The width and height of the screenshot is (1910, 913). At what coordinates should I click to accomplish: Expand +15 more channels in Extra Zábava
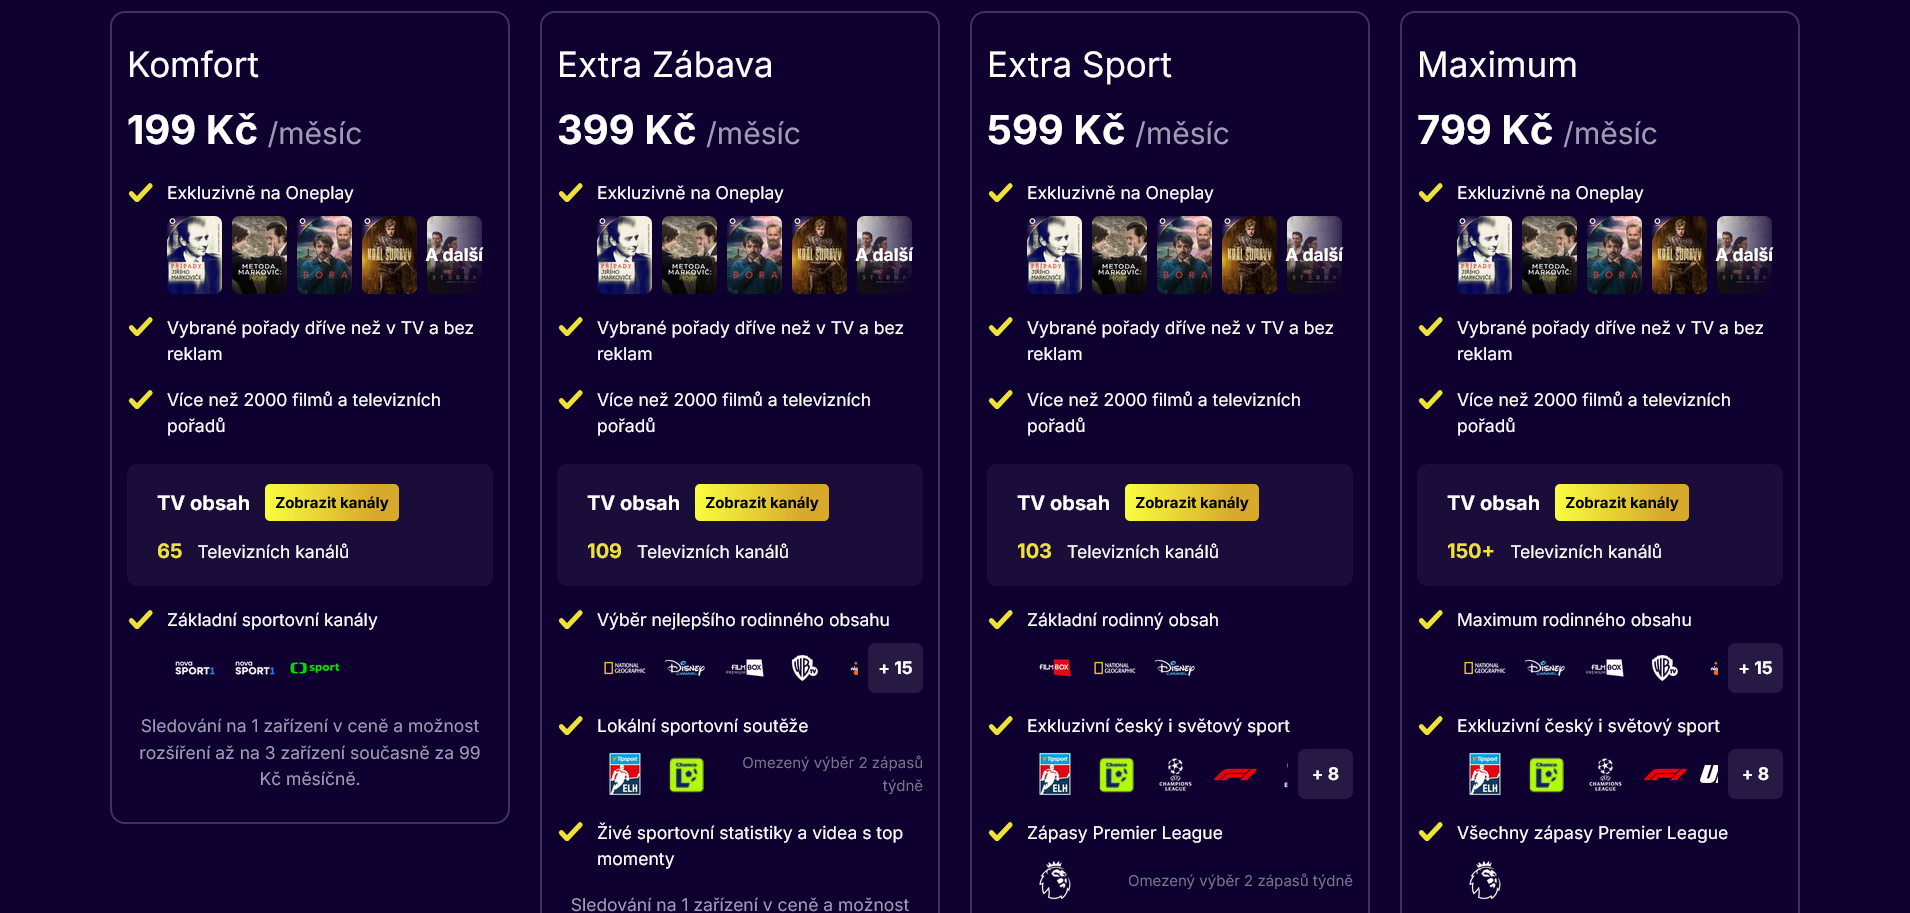[895, 668]
